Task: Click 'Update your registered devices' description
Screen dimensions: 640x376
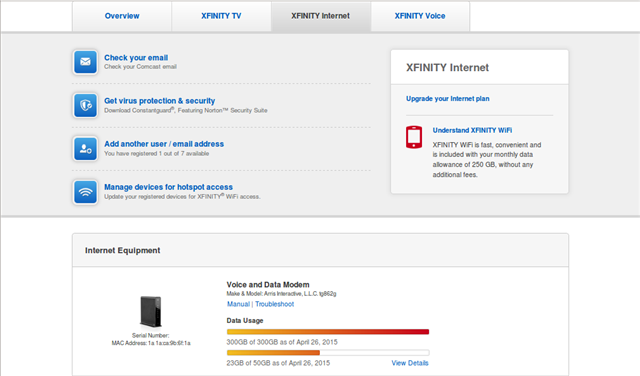Action: [182, 196]
